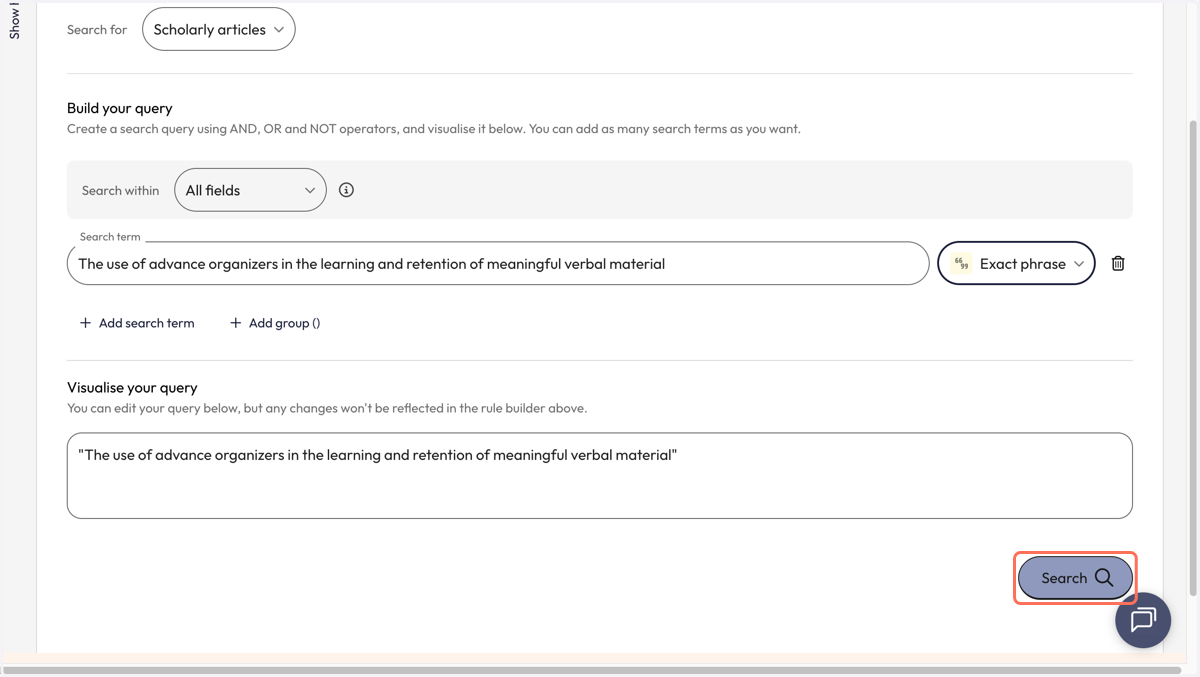This screenshot has width=1200, height=677.
Task: Click the Search within label
Action: coord(120,190)
